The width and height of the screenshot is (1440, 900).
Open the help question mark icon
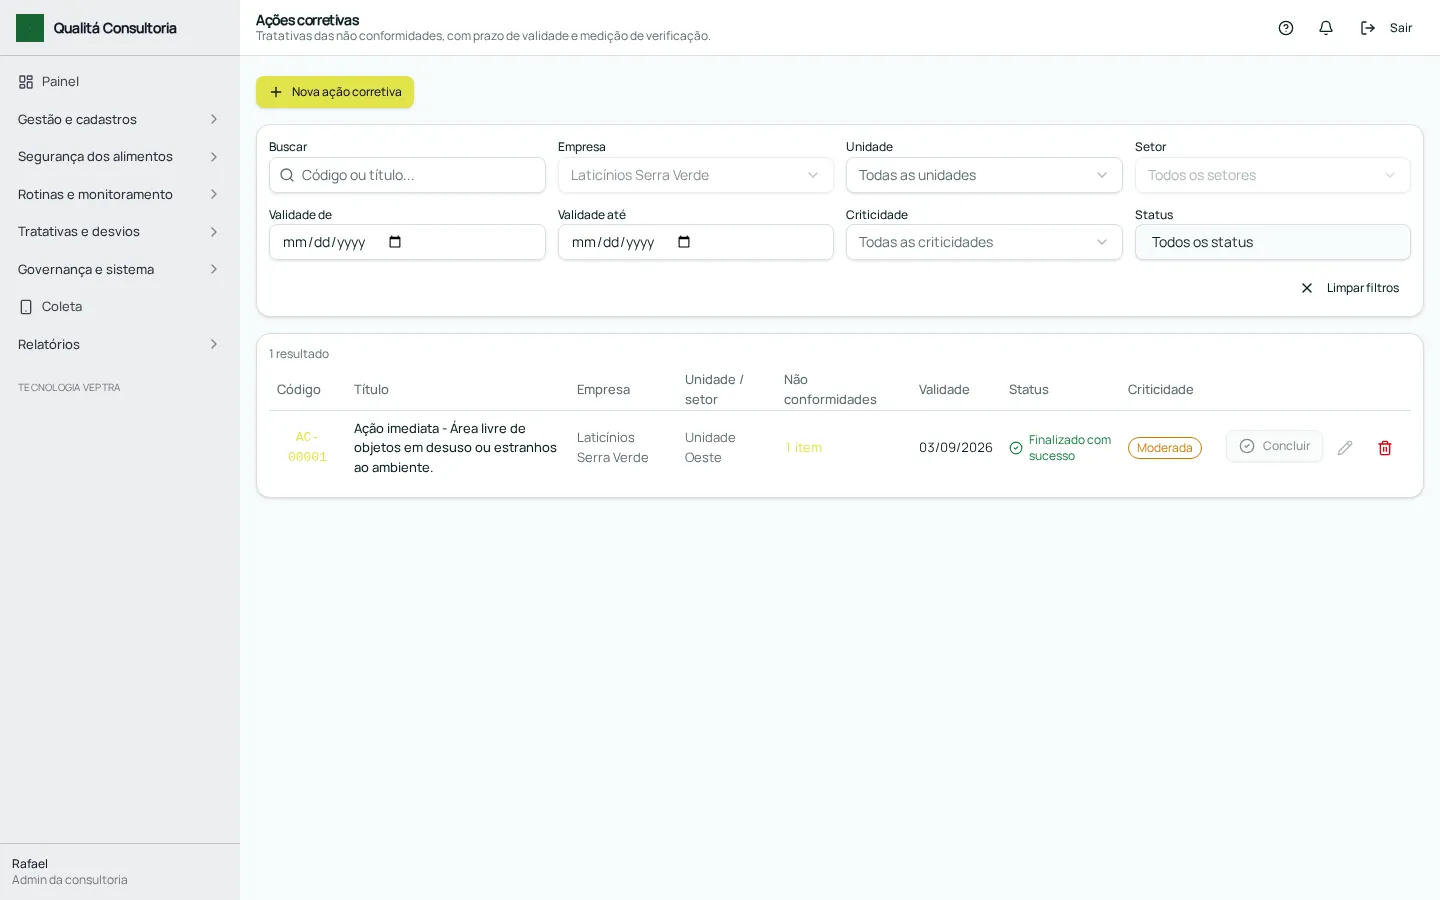[1286, 28]
